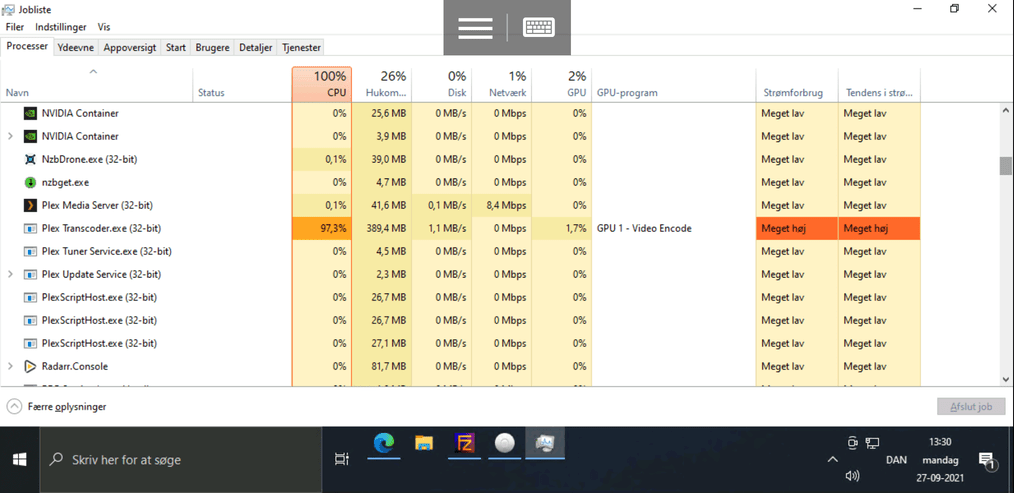The image size is (1014, 493).
Task: Sort by the Navn column header
Action: coord(97,84)
